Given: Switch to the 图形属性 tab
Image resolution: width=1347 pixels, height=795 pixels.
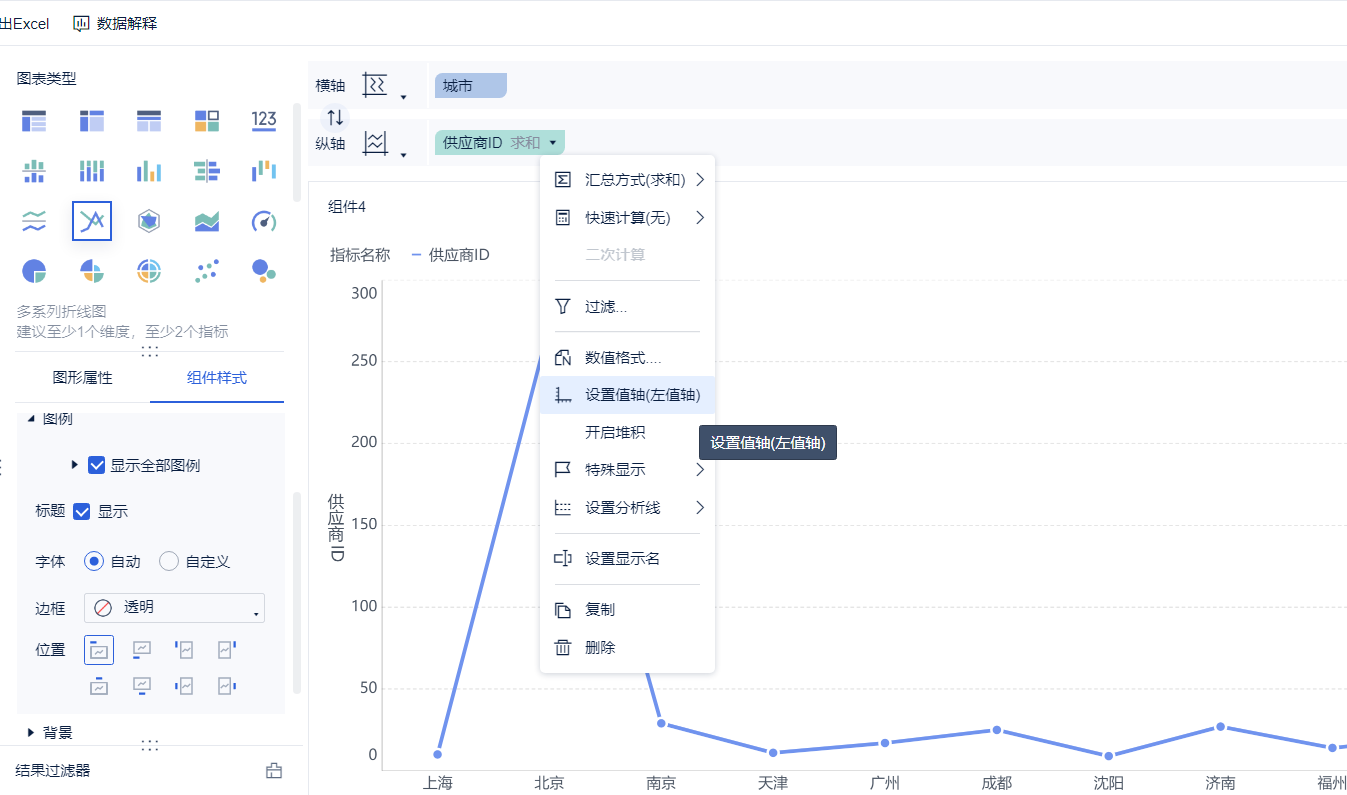Looking at the screenshot, I should pos(83,377).
